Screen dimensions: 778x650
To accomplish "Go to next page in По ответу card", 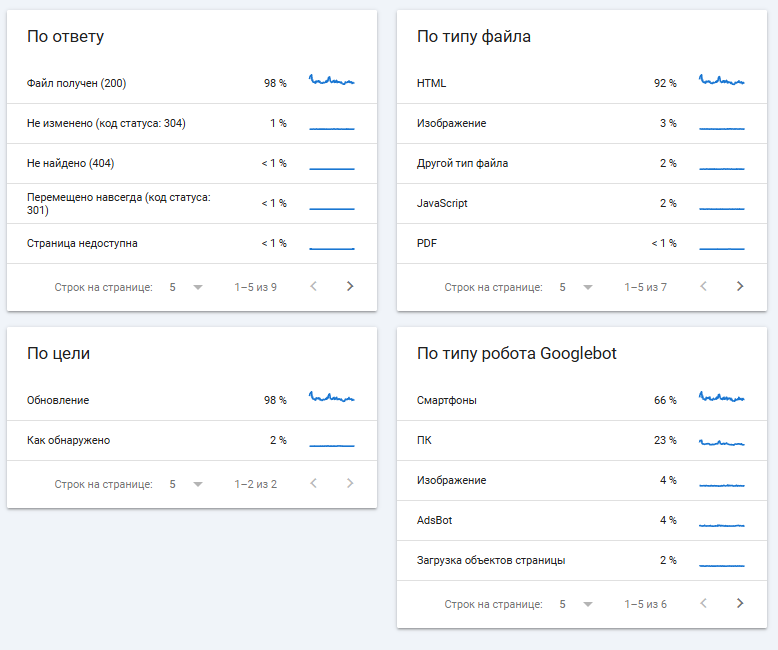I will pyautogui.click(x=350, y=287).
